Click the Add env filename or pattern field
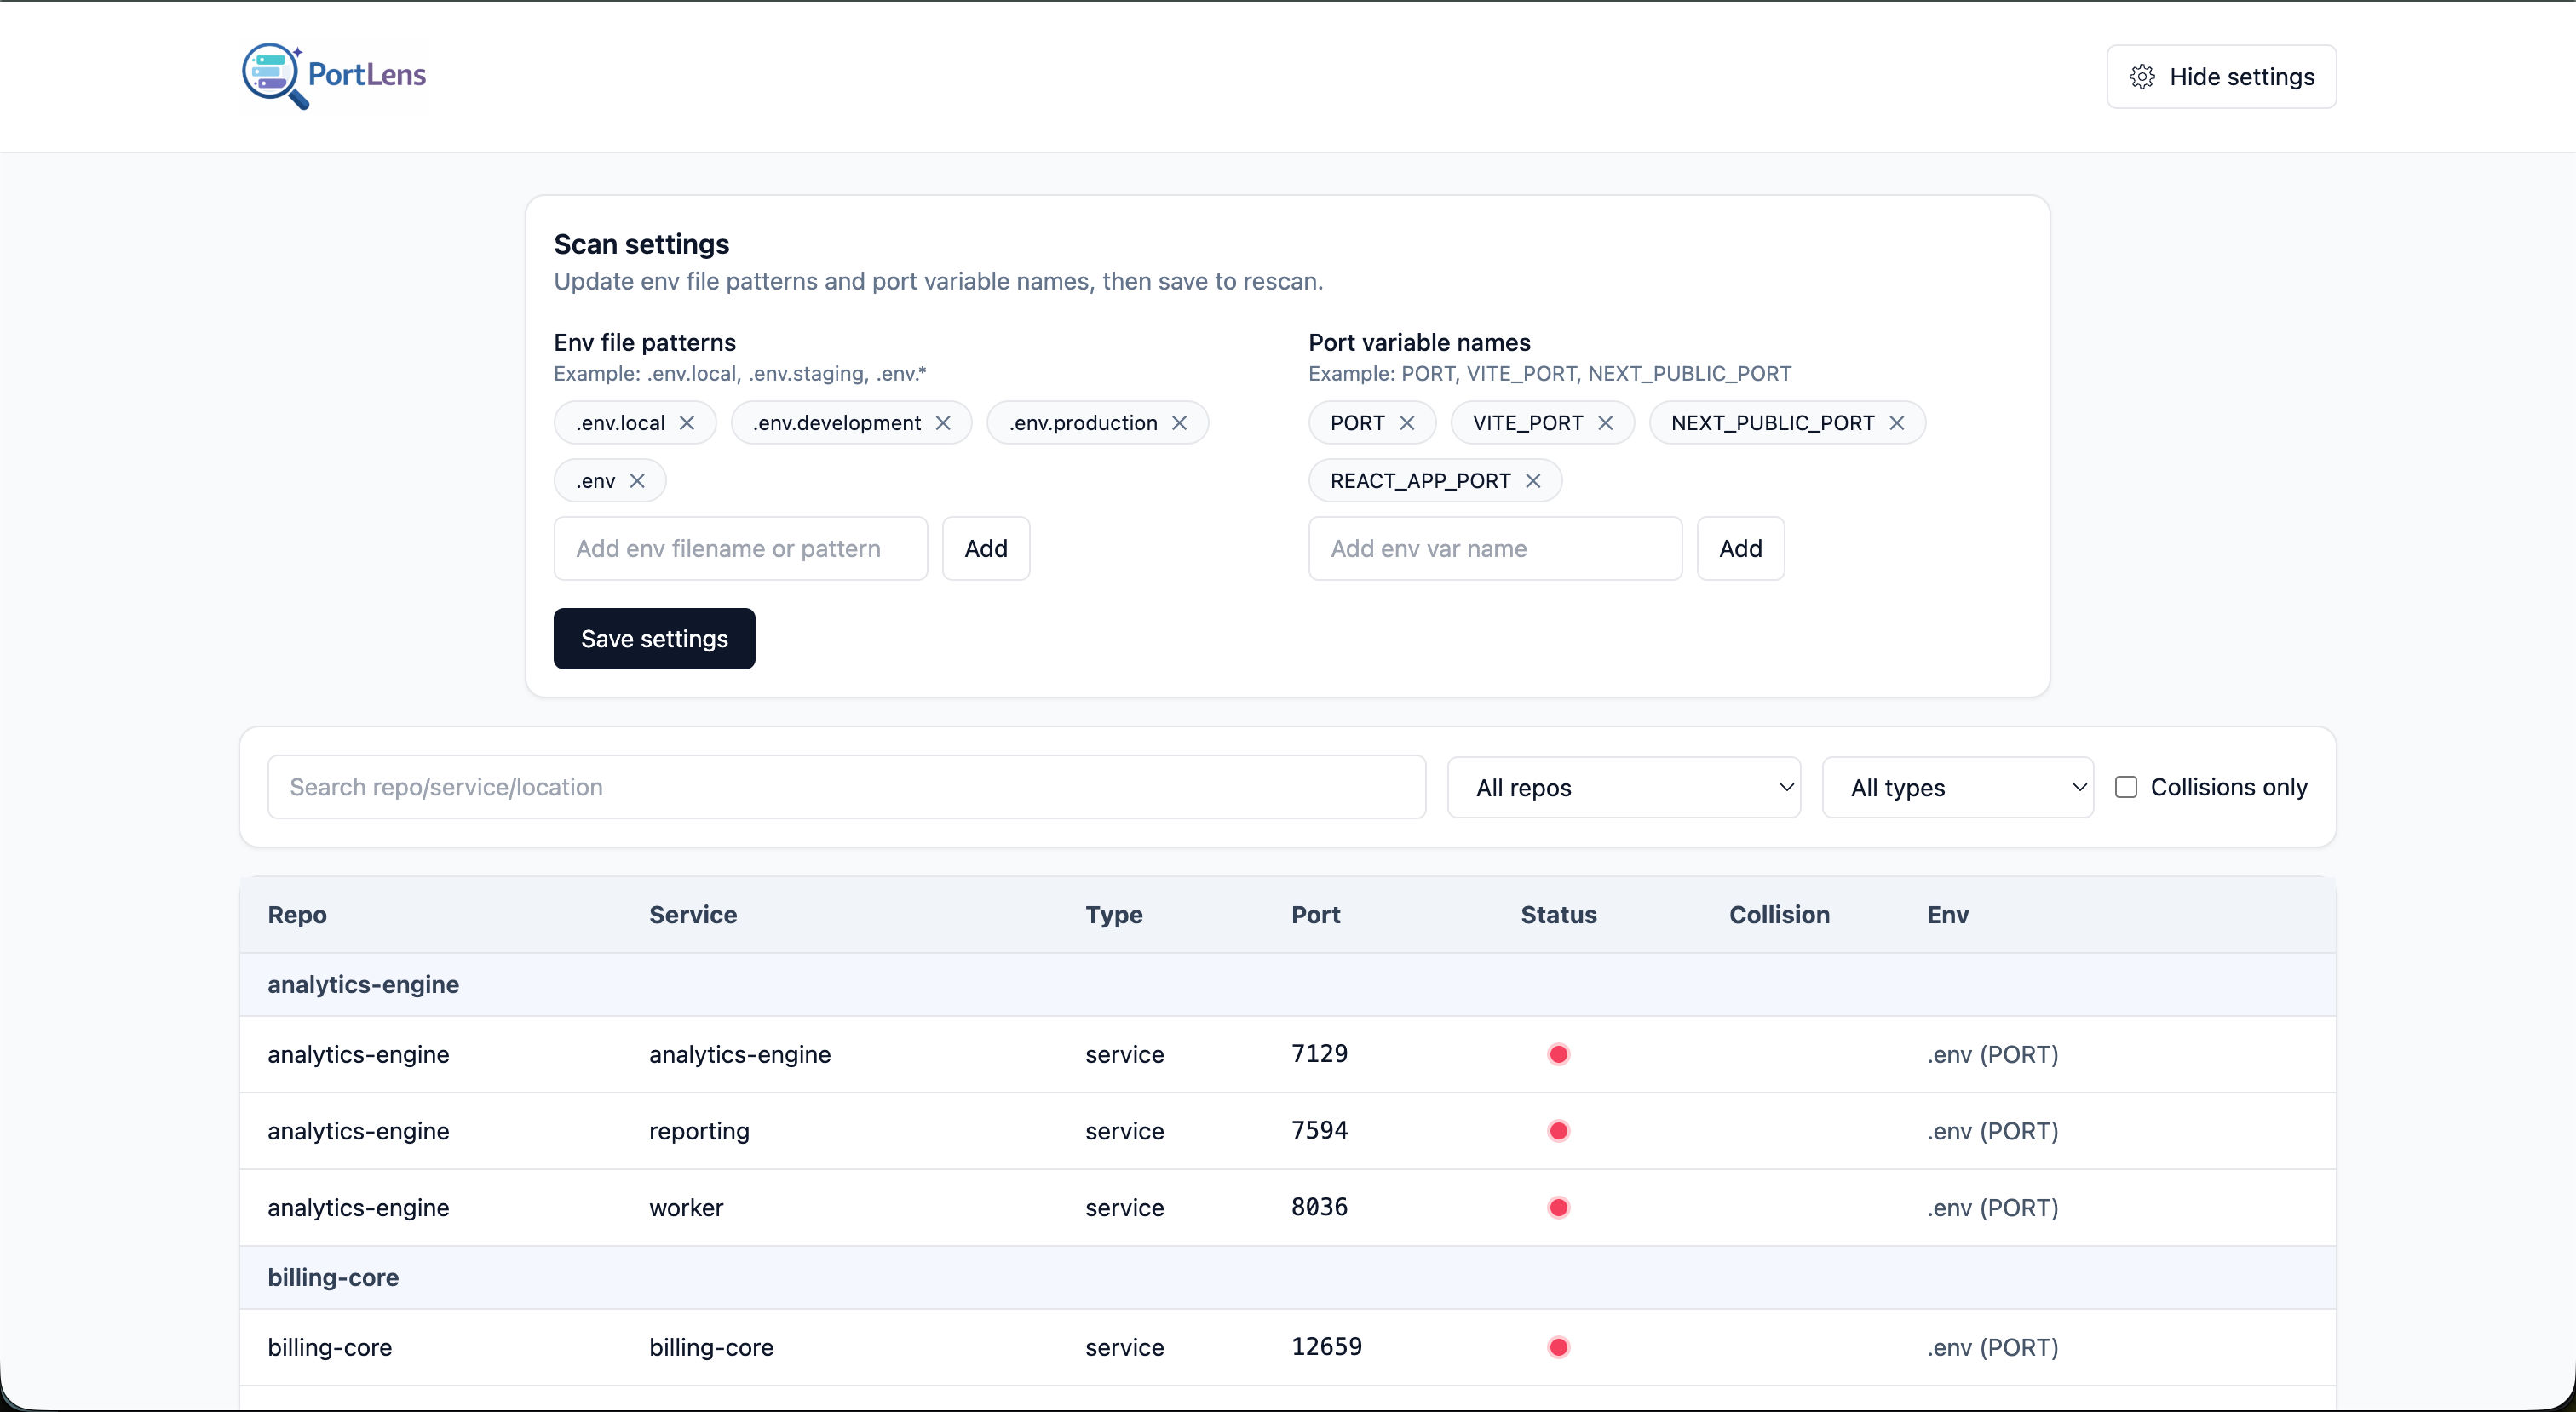 click(x=740, y=548)
